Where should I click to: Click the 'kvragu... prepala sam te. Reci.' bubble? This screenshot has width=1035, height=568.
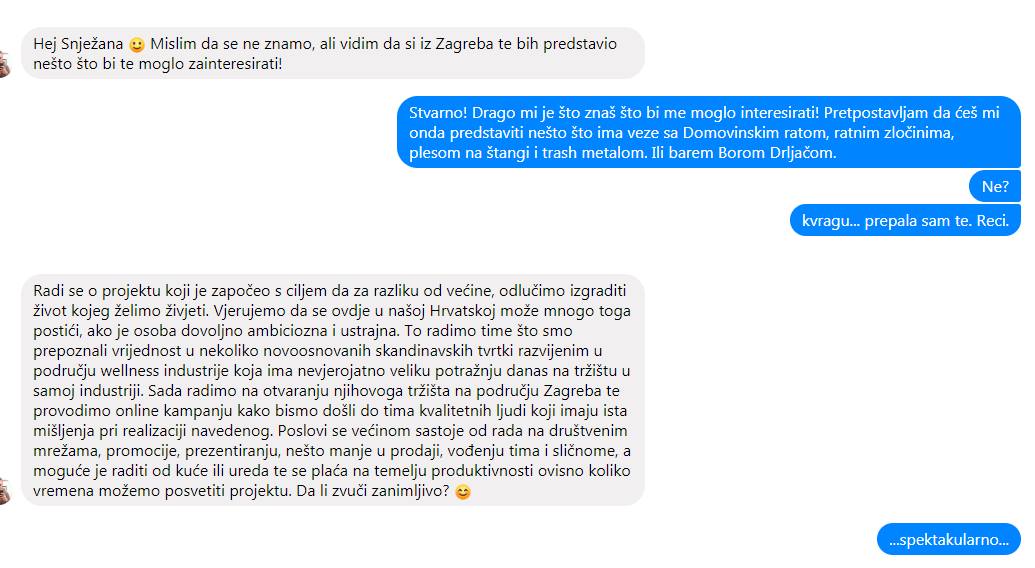click(x=905, y=220)
